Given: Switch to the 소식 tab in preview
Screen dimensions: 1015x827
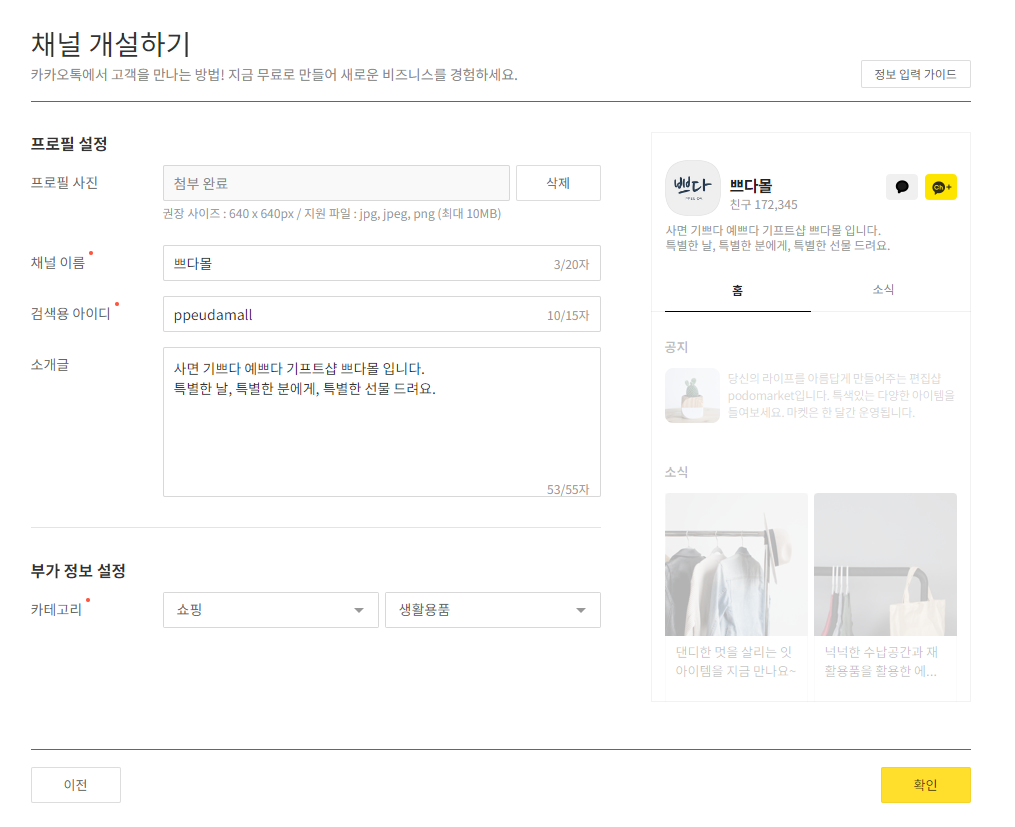Looking at the screenshot, I should pyautogui.click(x=883, y=290).
